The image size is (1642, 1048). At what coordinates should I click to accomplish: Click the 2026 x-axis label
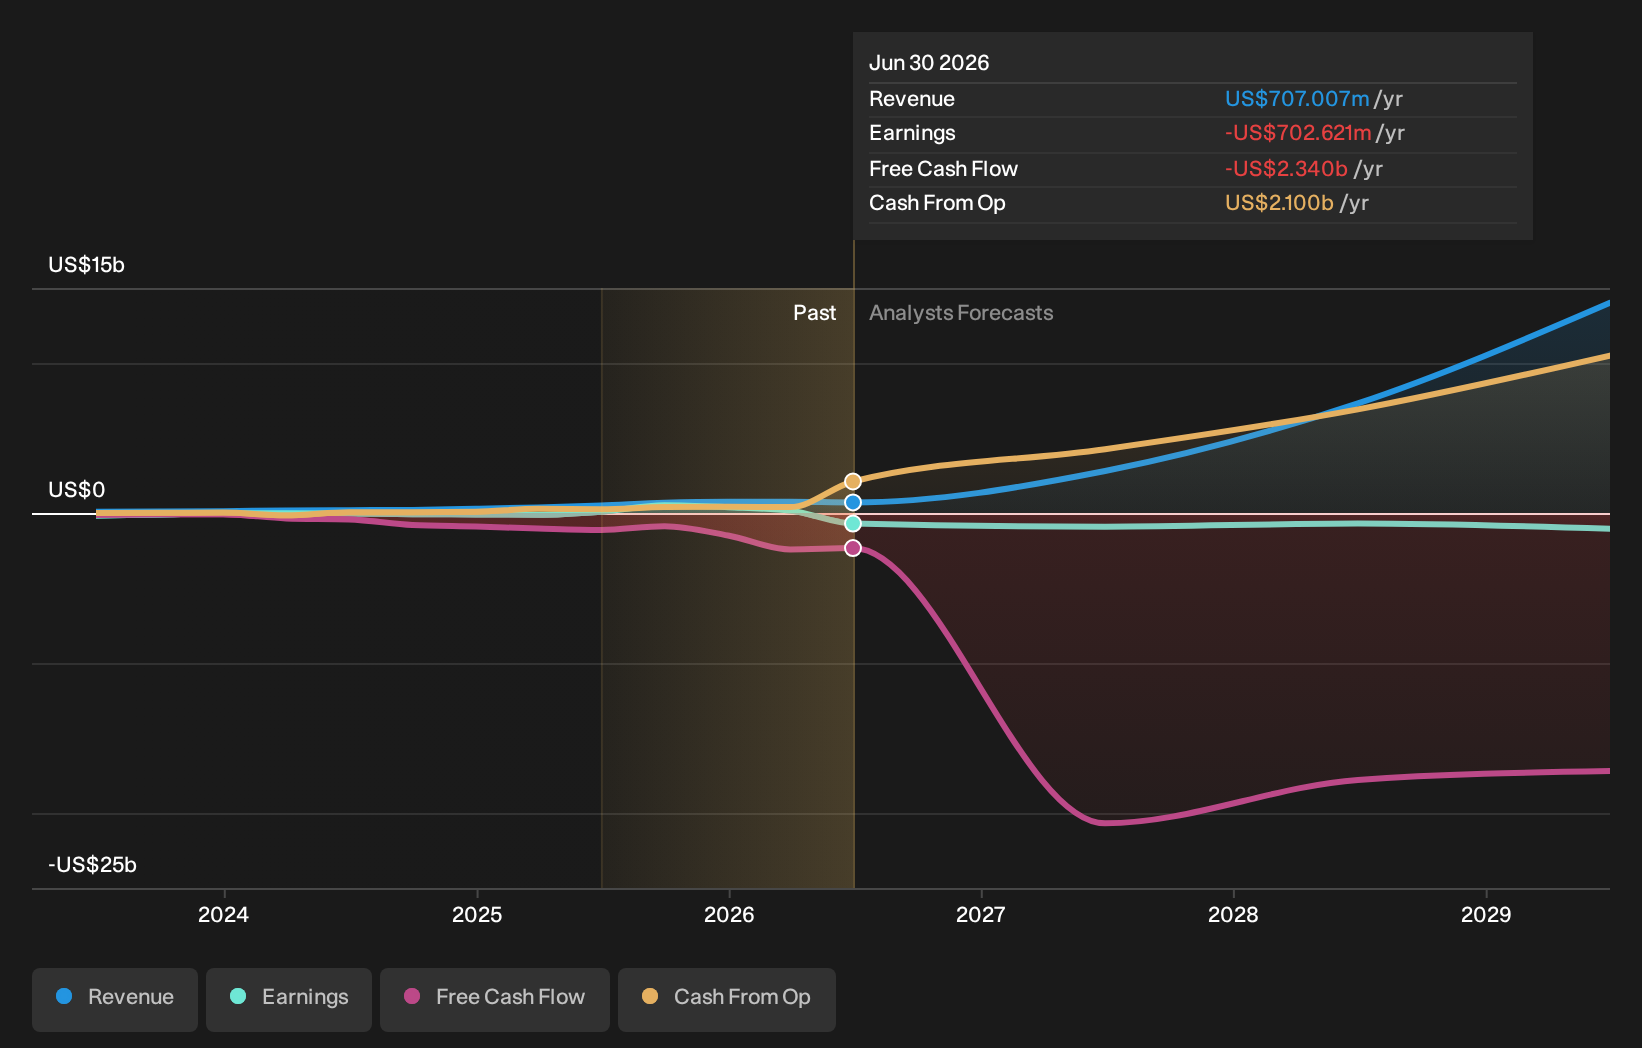pyautogui.click(x=729, y=915)
